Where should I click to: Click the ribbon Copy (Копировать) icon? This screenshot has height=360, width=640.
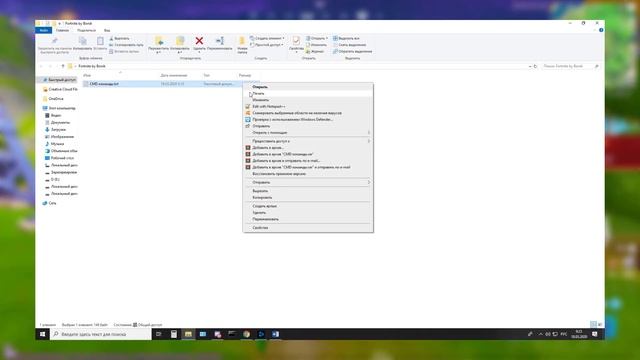click(x=83, y=41)
